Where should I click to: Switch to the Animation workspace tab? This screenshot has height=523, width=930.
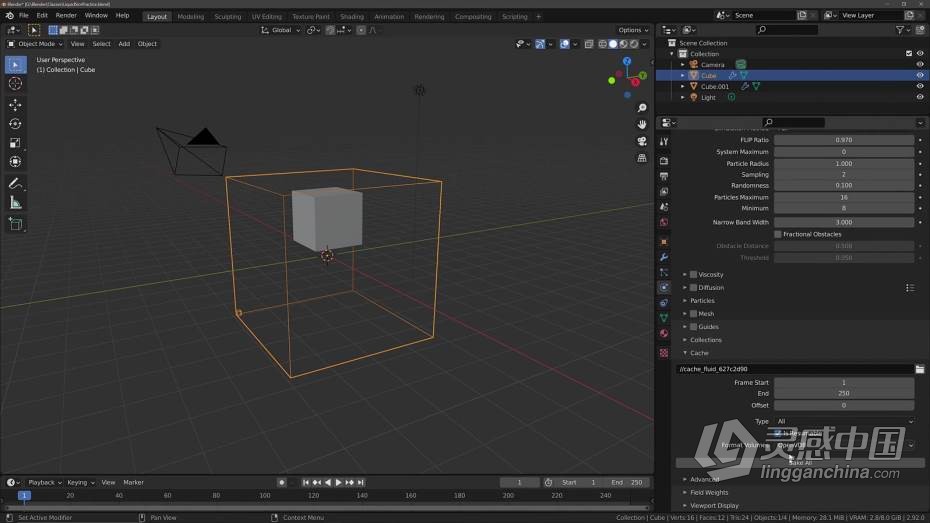[389, 17]
